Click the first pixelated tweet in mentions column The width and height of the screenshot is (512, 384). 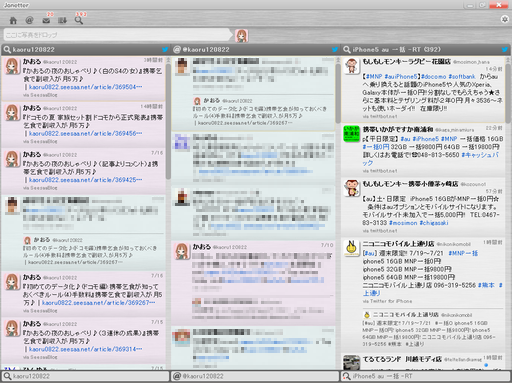[253, 93]
